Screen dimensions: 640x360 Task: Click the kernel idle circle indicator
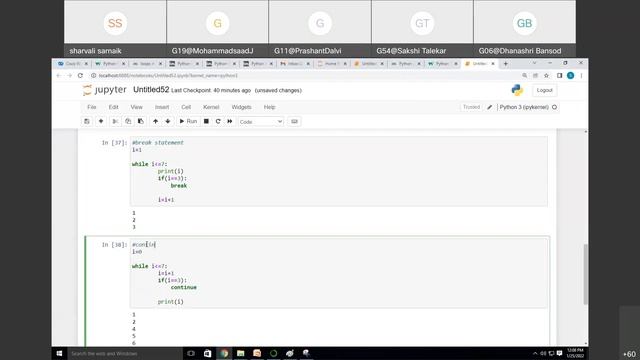click(x=554, y=107)
